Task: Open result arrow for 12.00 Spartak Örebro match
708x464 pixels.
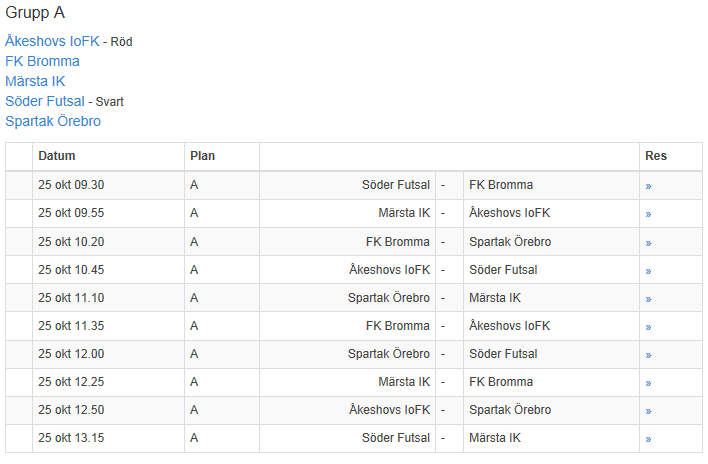Action: (648, 354)
